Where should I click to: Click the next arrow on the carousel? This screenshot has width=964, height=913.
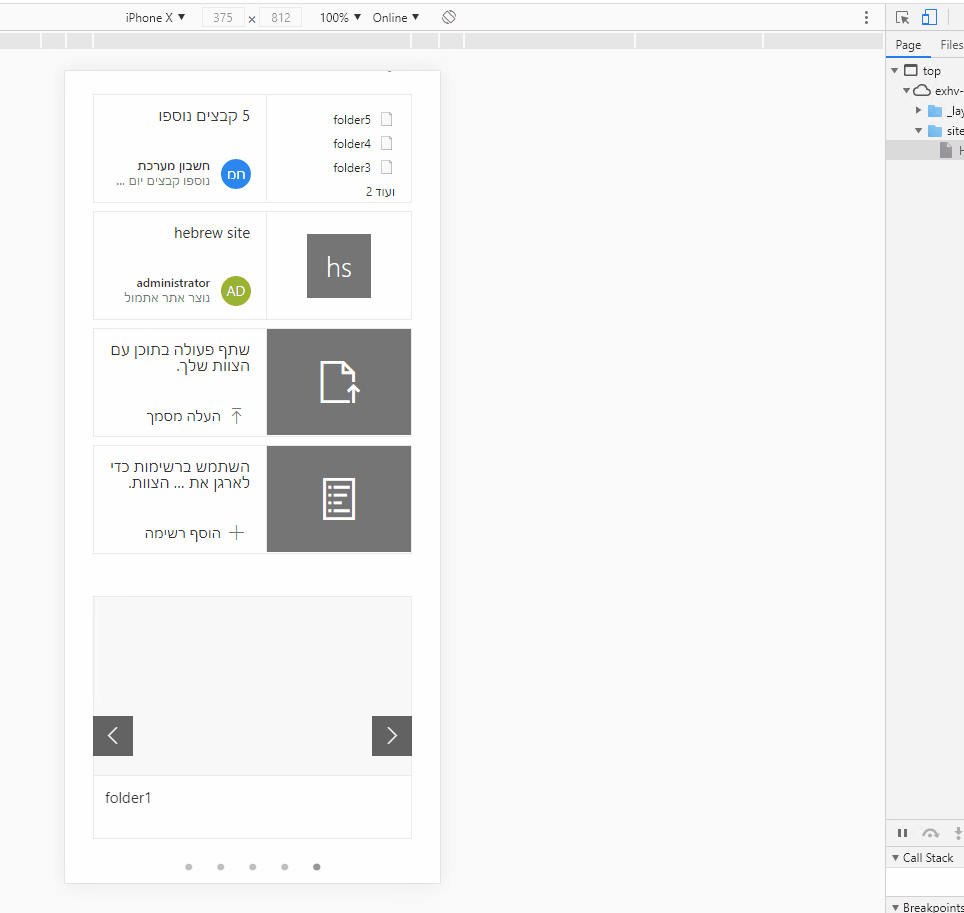point(391,735)
